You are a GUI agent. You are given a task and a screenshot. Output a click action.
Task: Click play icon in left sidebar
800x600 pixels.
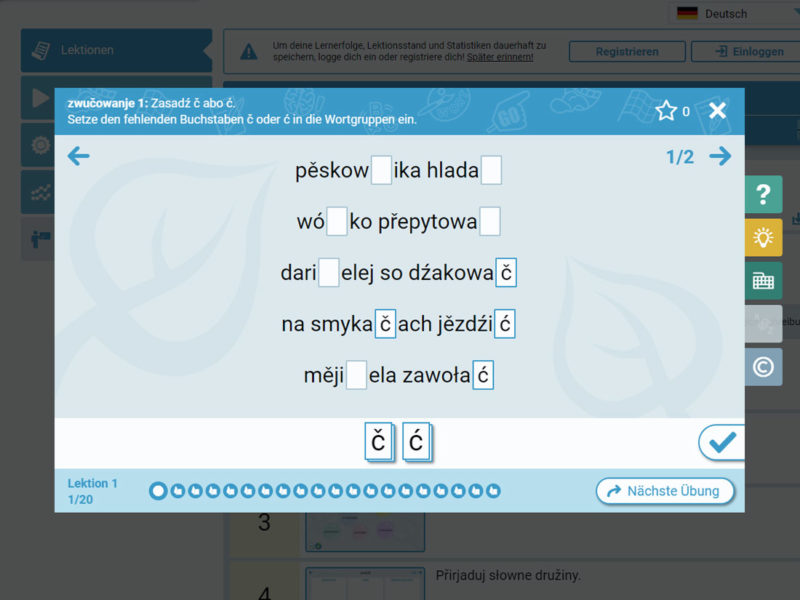(39, 97)
